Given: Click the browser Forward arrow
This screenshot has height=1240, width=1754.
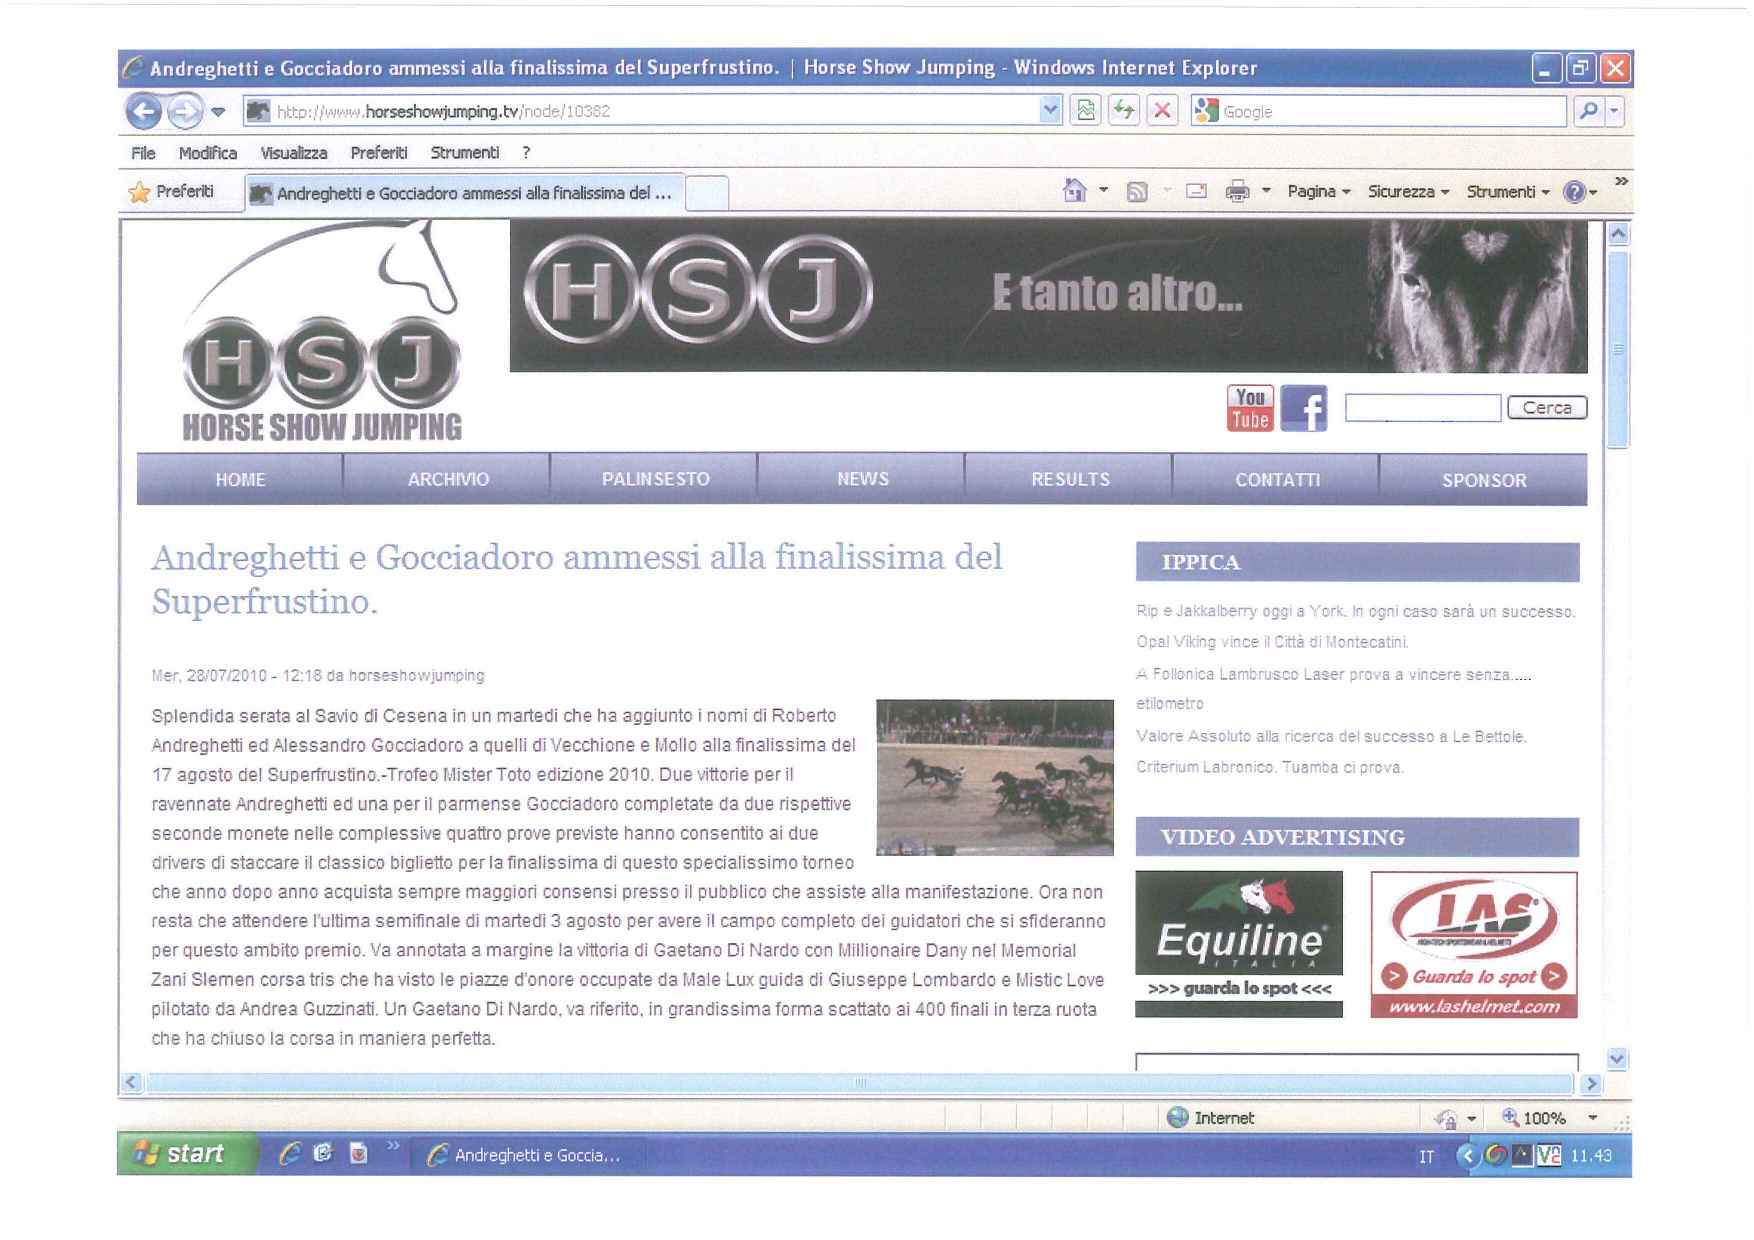Looking at the screenshot, I should point(185,111).
